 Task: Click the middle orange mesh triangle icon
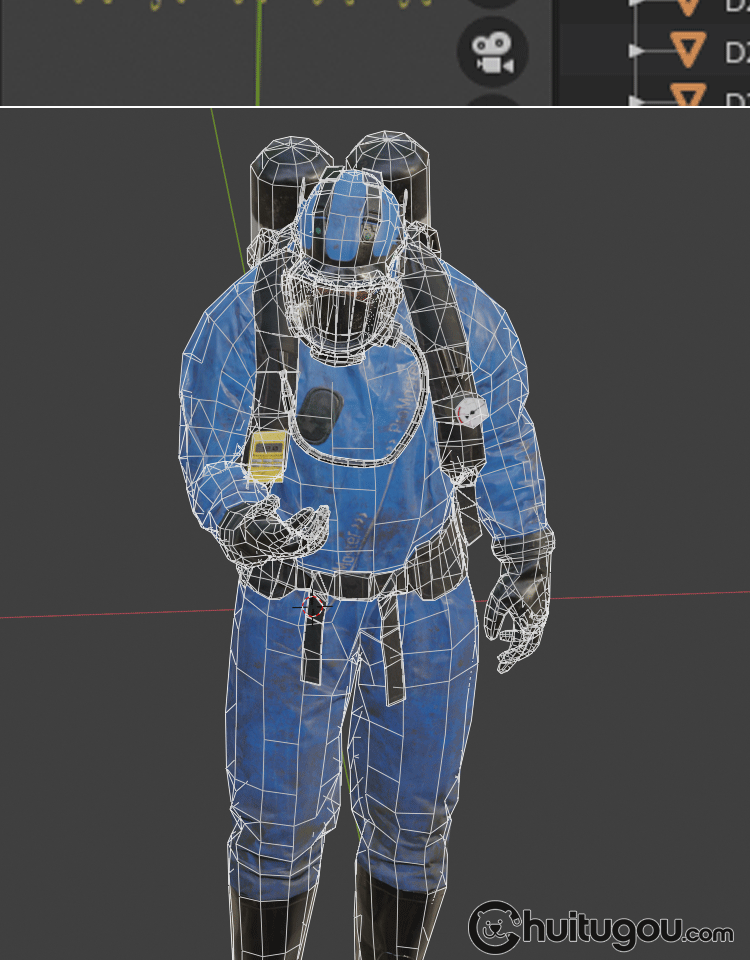point(686,49)
